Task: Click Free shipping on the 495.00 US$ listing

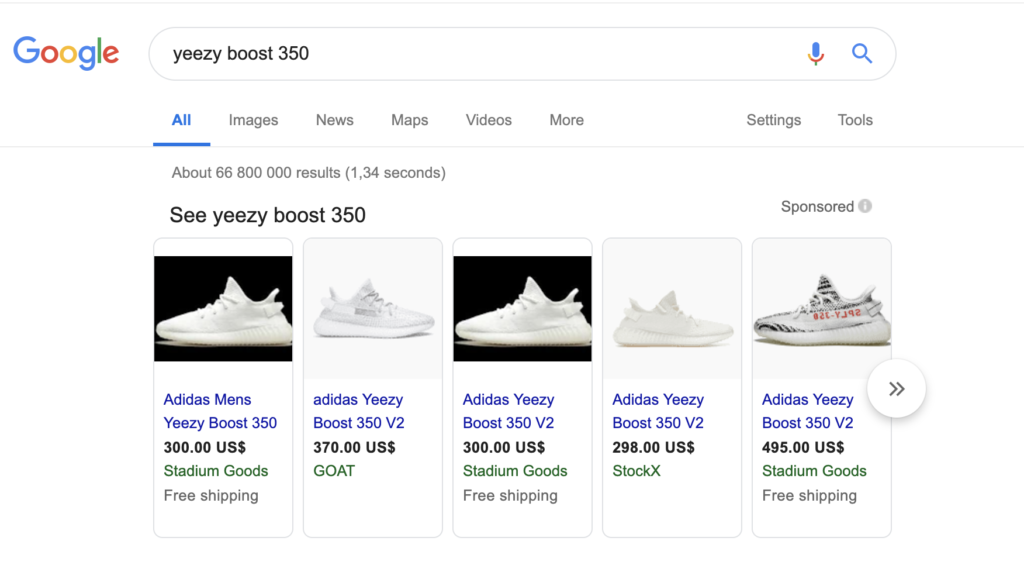Action: 809,496
